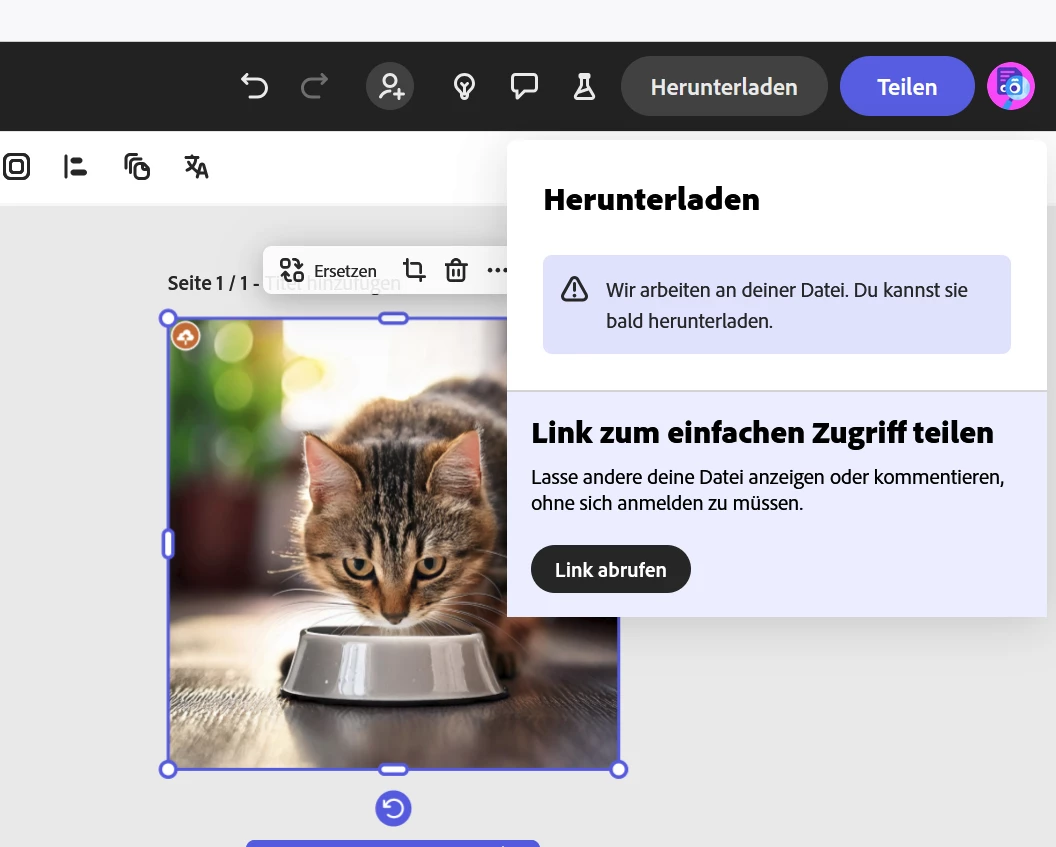The width and height of the screenshot is (1056, 847).
Task: Click the 'Wir arbeiten an deiner Datei' notice text
Action: pos(787,306)
